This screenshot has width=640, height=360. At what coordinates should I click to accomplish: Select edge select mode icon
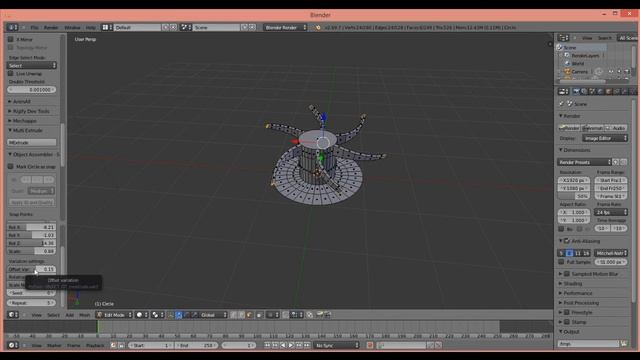[242, 315]
